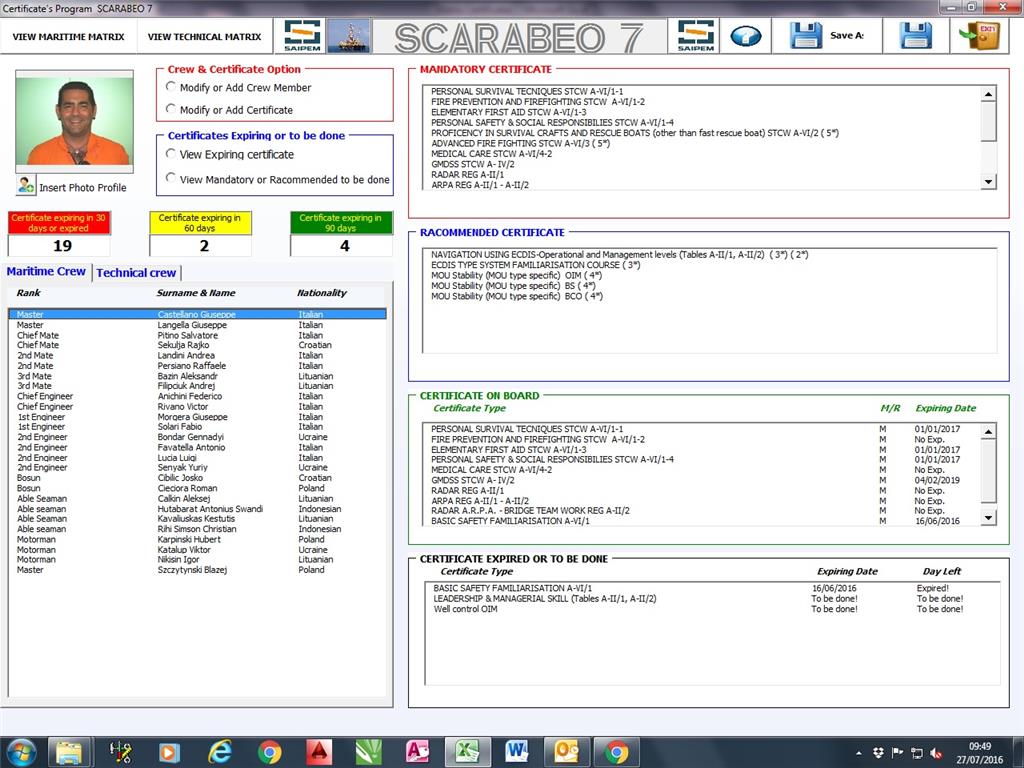Select Well control OIM to be done
1024x768 pixels.
[711, 609]
